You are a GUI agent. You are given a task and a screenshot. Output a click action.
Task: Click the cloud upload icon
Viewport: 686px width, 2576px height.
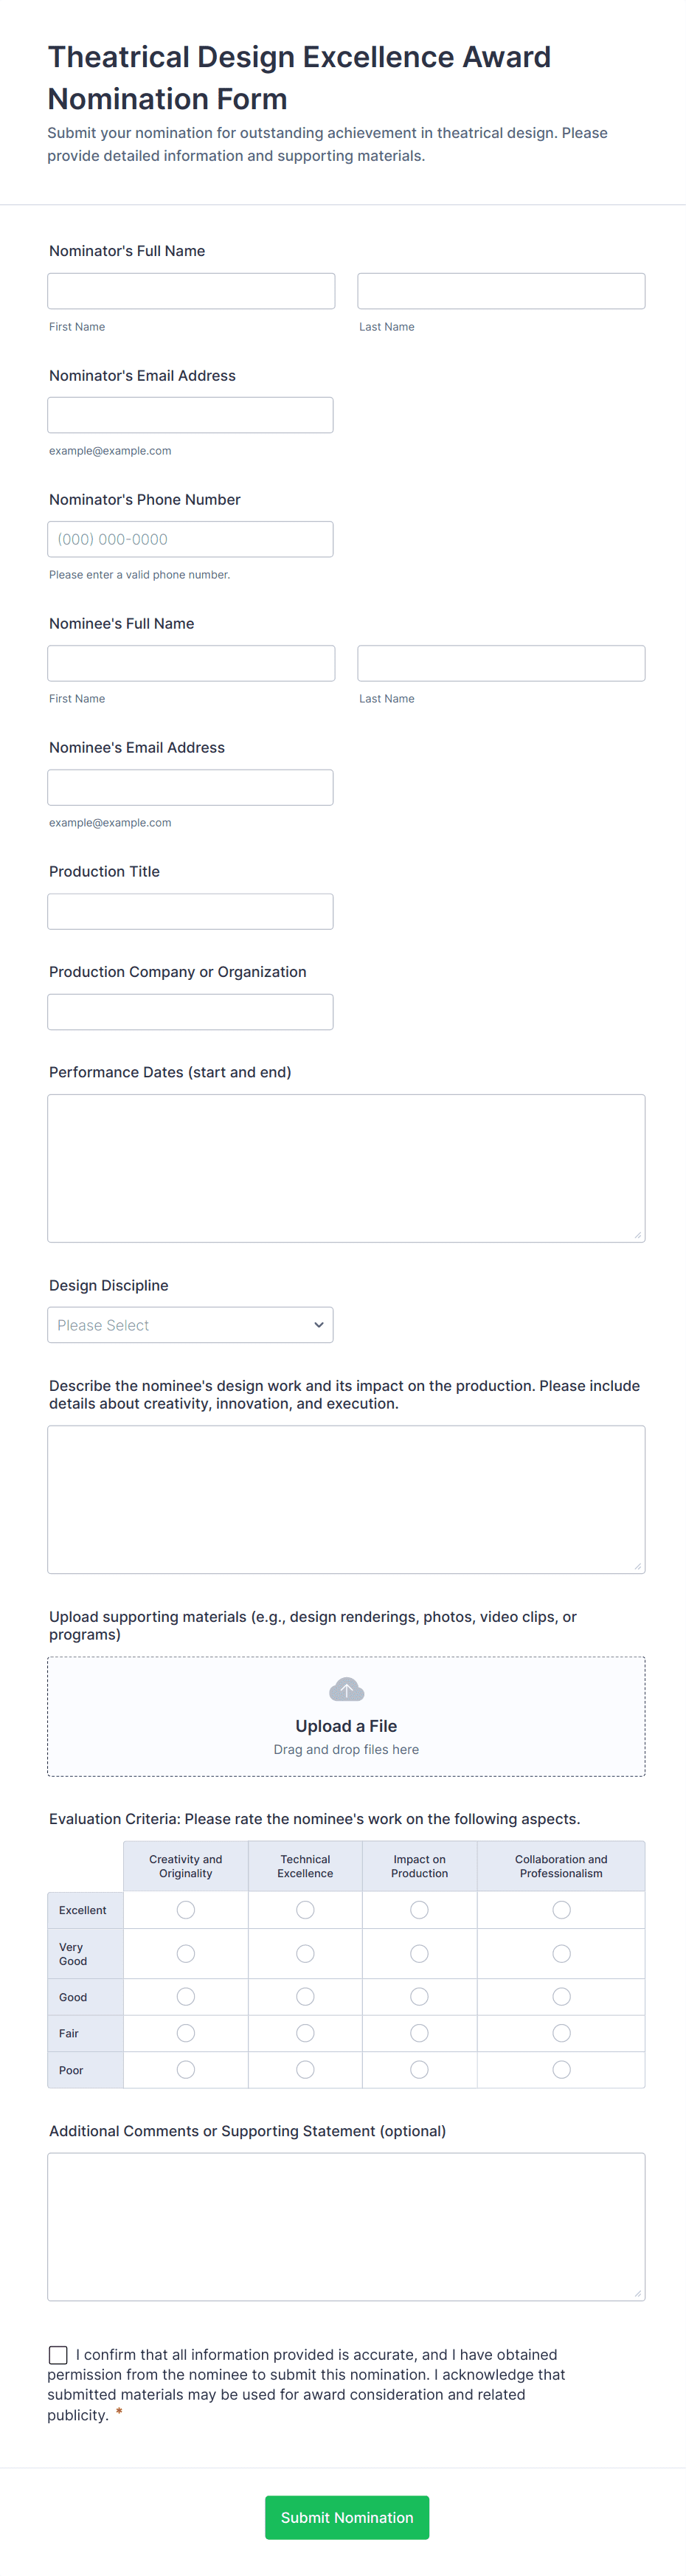click(346, 1690)
